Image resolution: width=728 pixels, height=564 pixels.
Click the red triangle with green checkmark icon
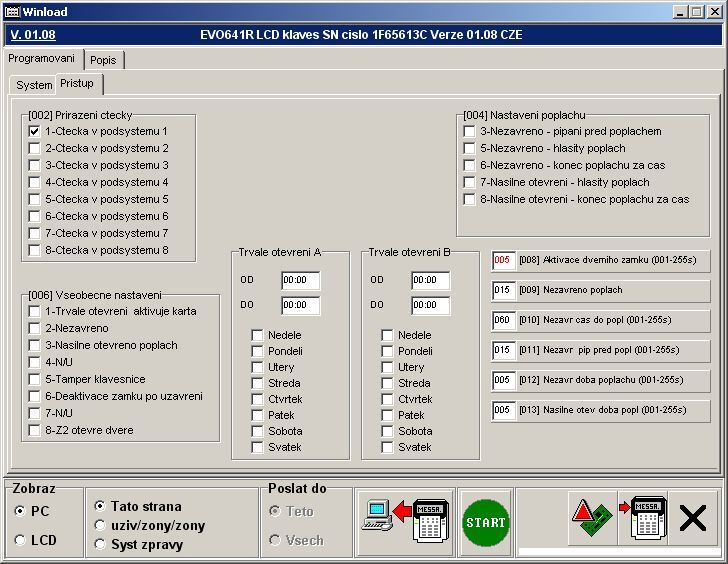[590, 521]
